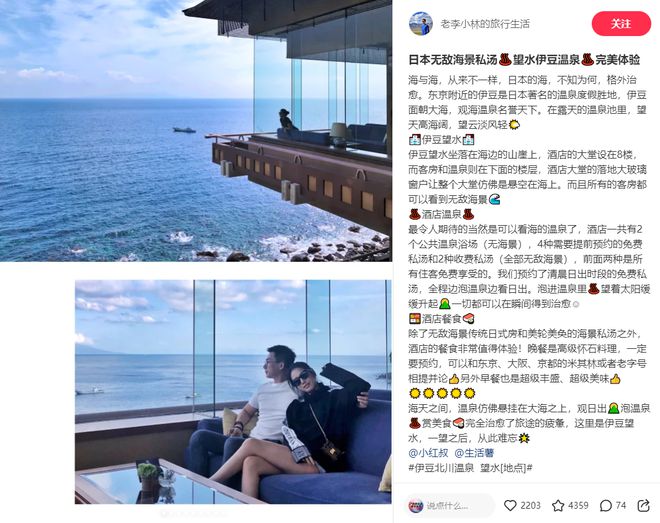660x523 pixels.
Task: Click faint image pagination dots below photo
Action: 193,513
